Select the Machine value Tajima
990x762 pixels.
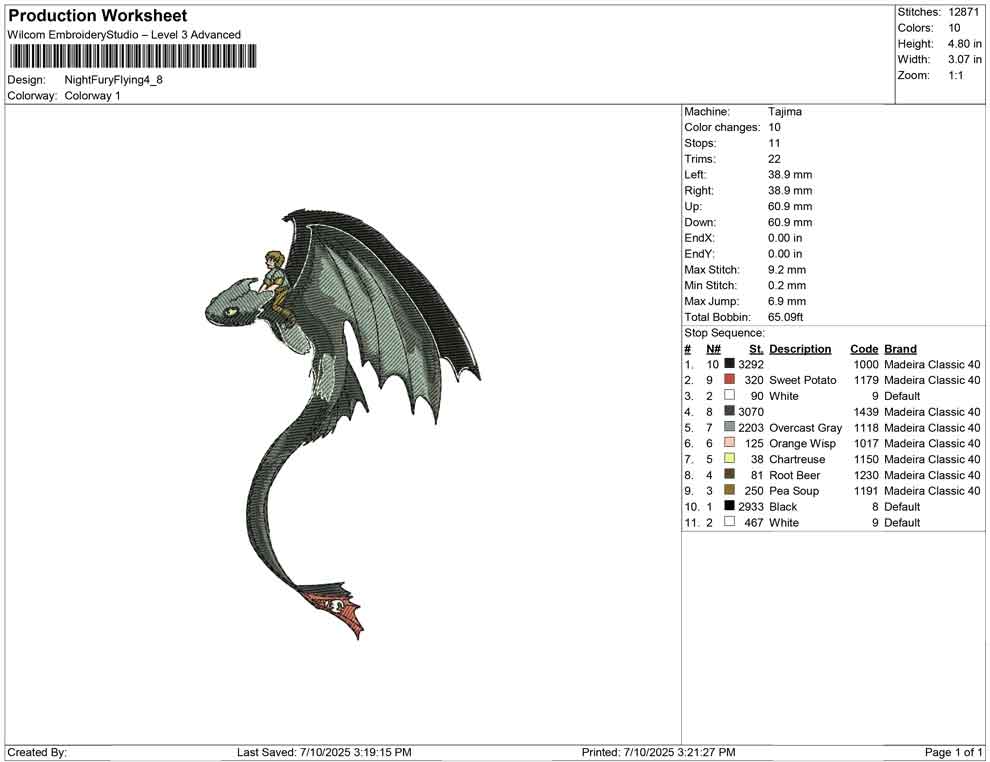point(785,112)
